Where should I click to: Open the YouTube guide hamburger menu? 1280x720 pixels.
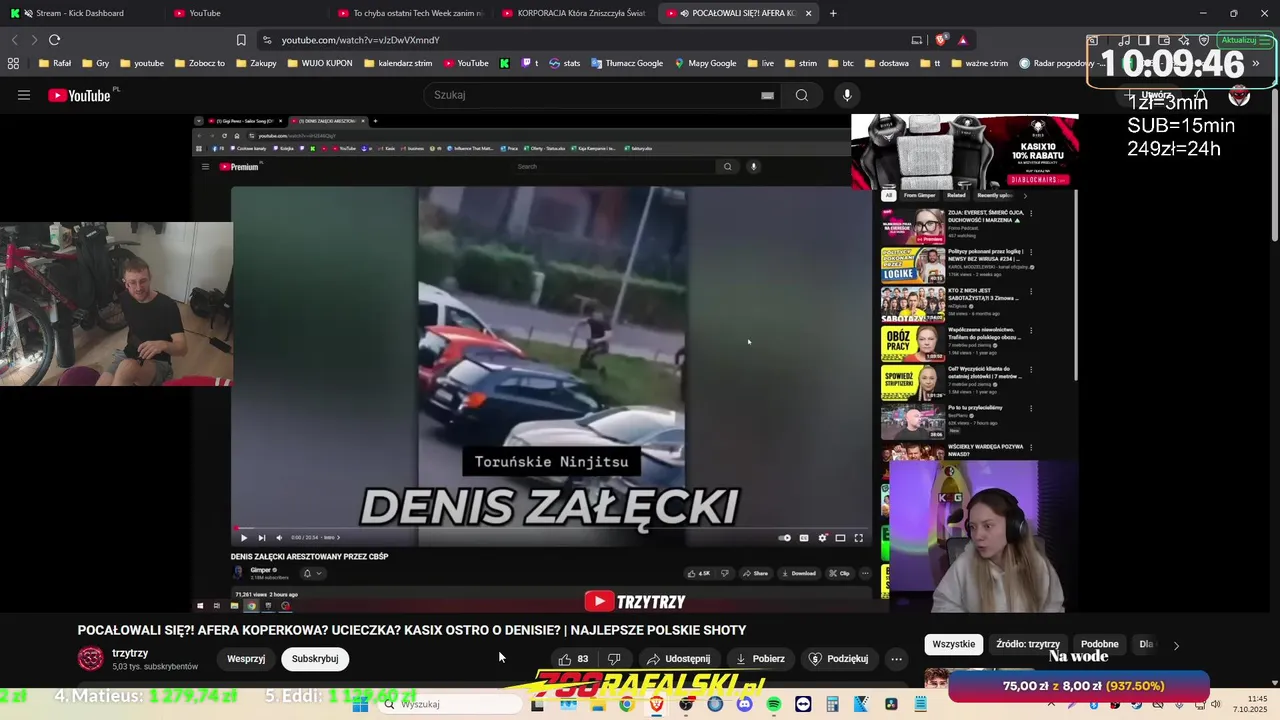pos(24,95)
